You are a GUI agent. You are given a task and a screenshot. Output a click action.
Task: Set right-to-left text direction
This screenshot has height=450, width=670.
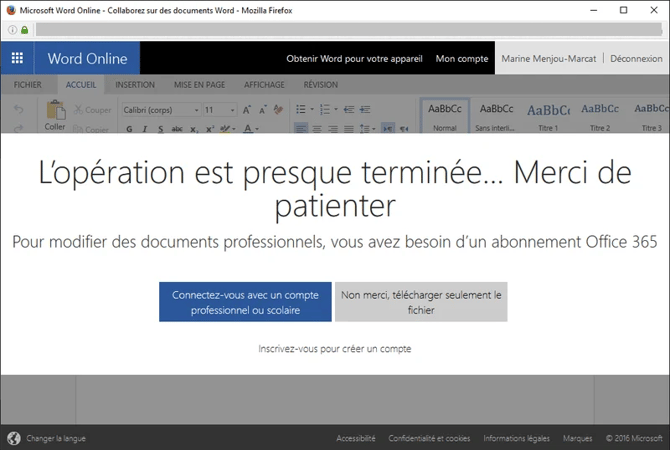pos(404,129)
